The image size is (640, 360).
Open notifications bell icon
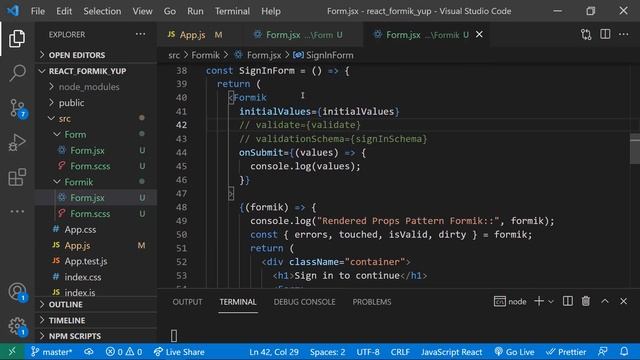pyautogui.click(x=624, y=351)
